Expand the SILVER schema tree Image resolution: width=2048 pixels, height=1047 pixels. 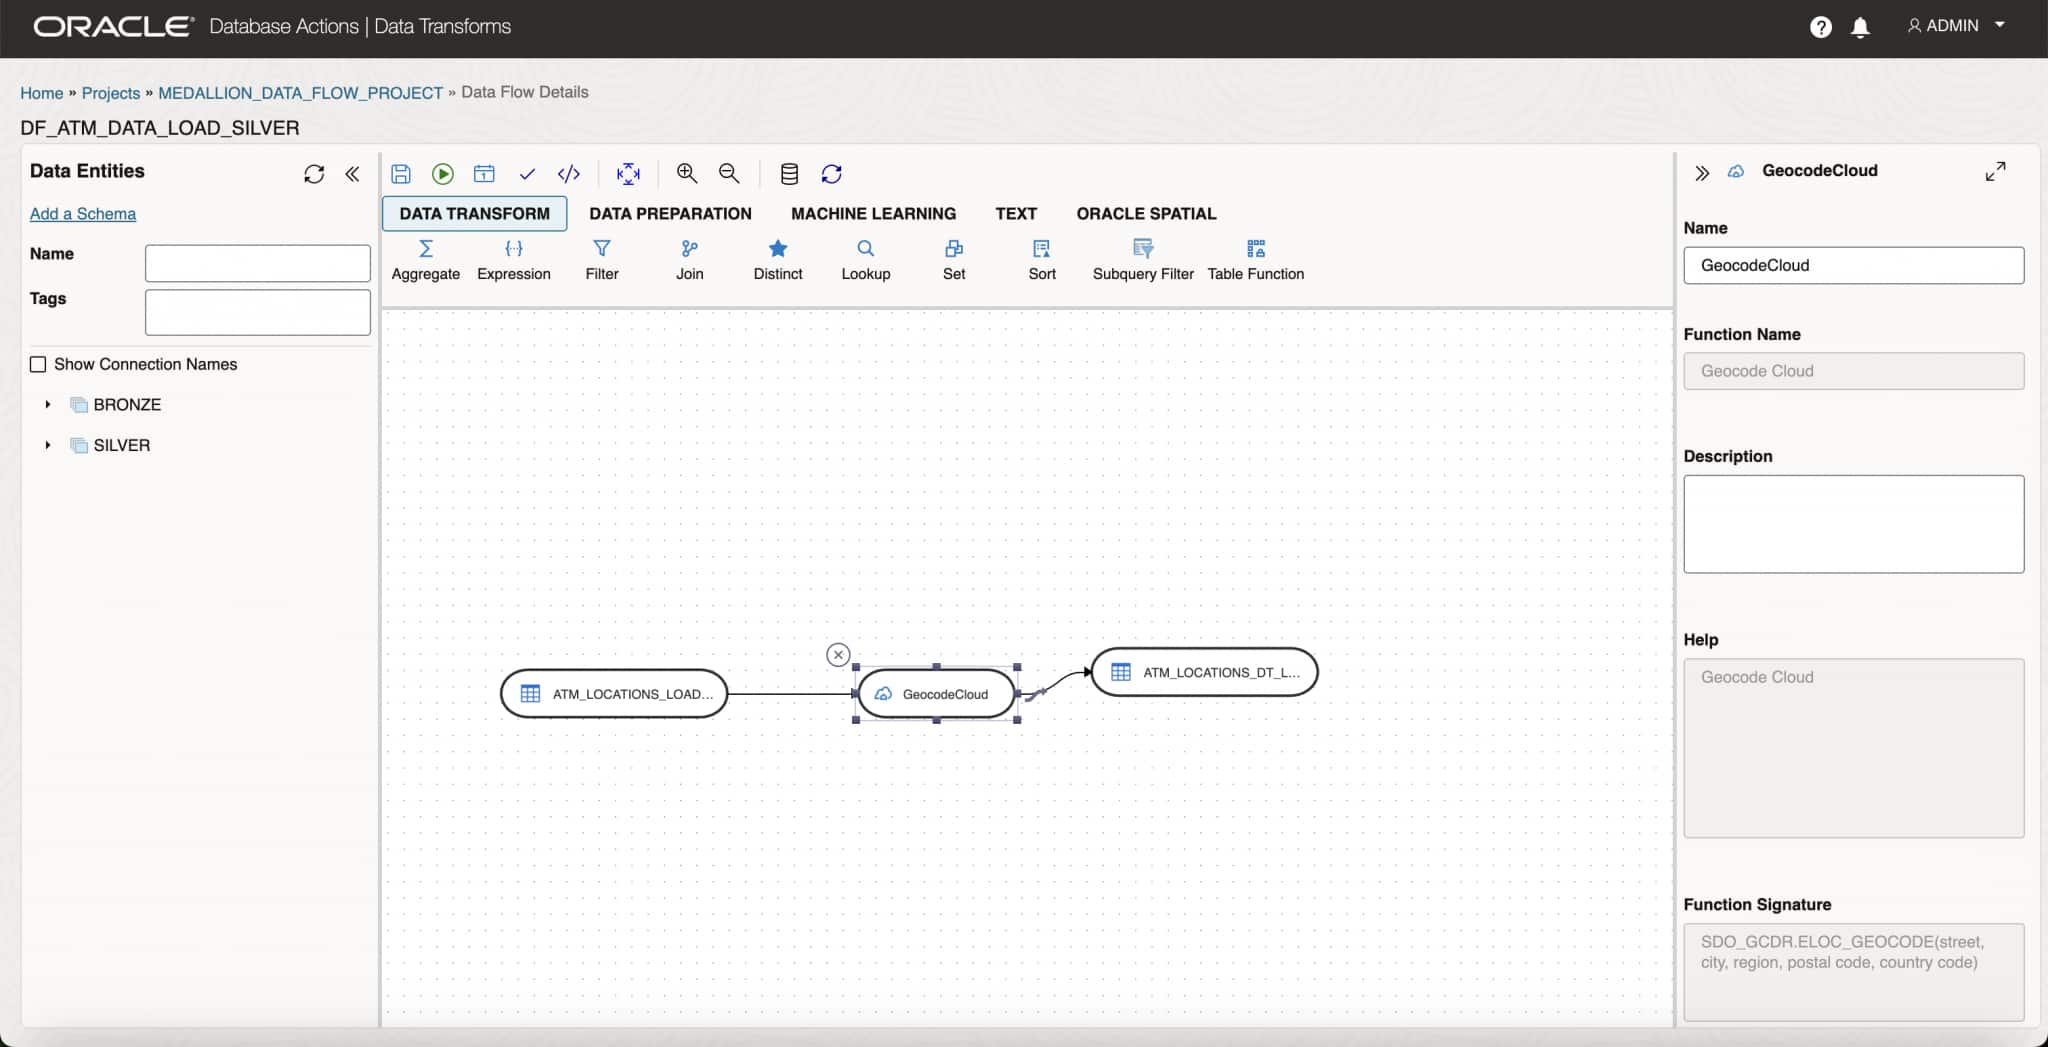[x=47, y=445]
